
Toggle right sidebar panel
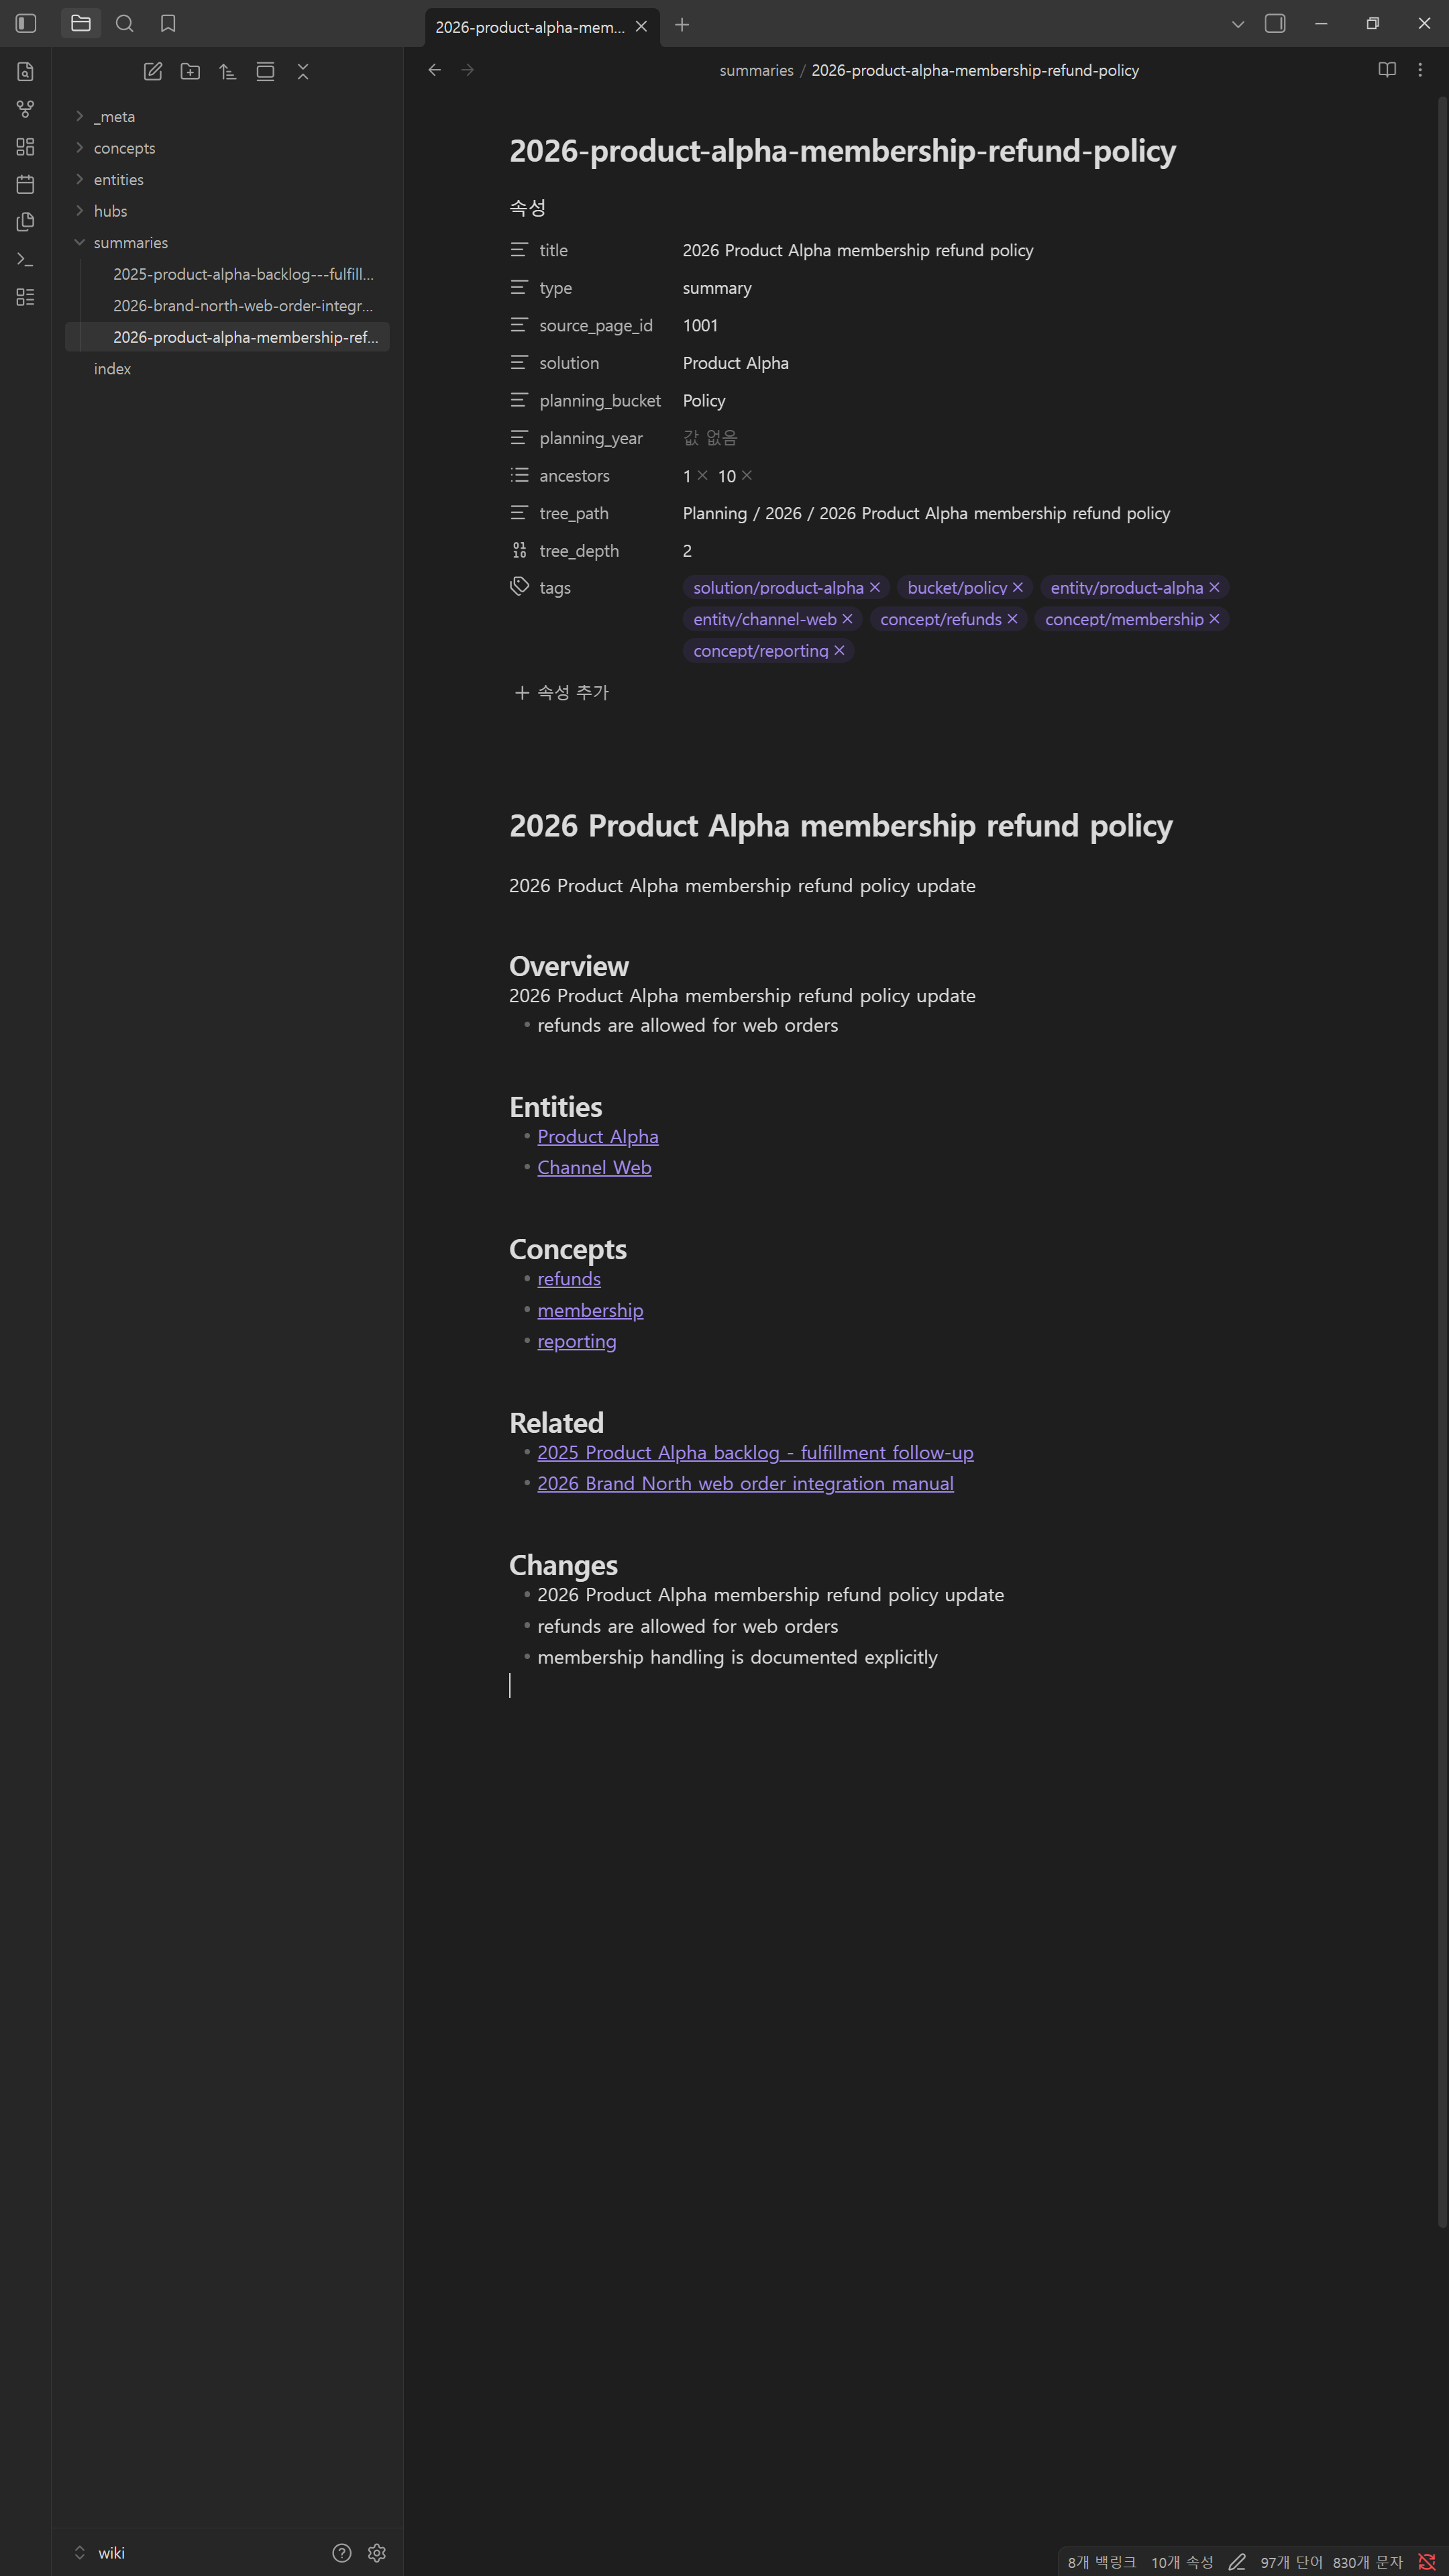1275,23
